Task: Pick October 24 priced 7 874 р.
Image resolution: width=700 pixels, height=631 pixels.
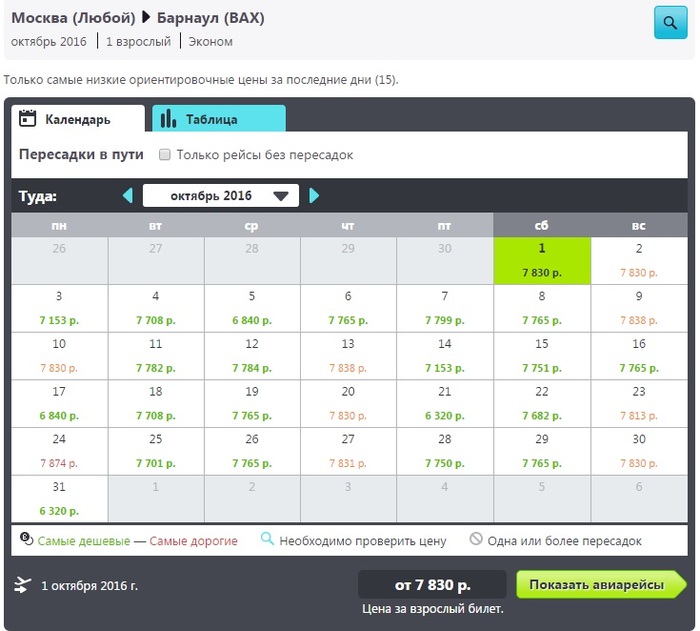Action: (59, 451)
